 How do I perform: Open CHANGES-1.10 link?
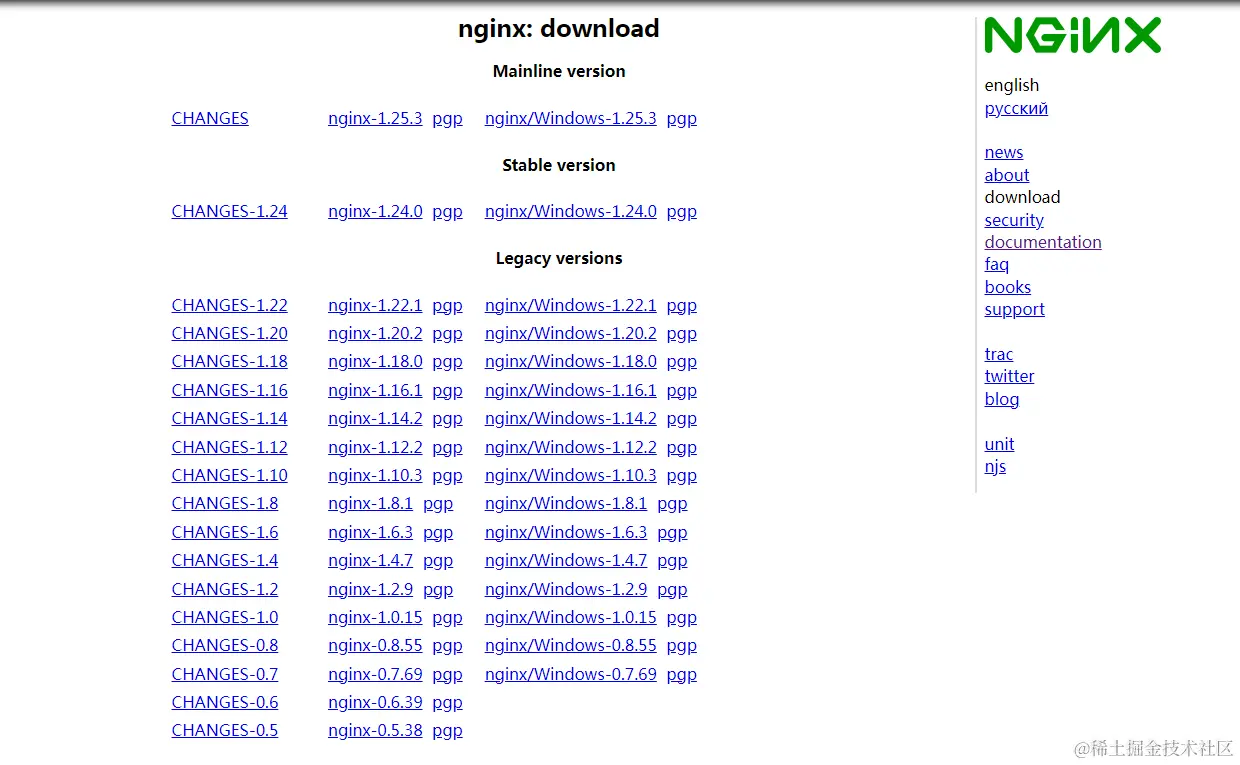[x=229, y=475]
